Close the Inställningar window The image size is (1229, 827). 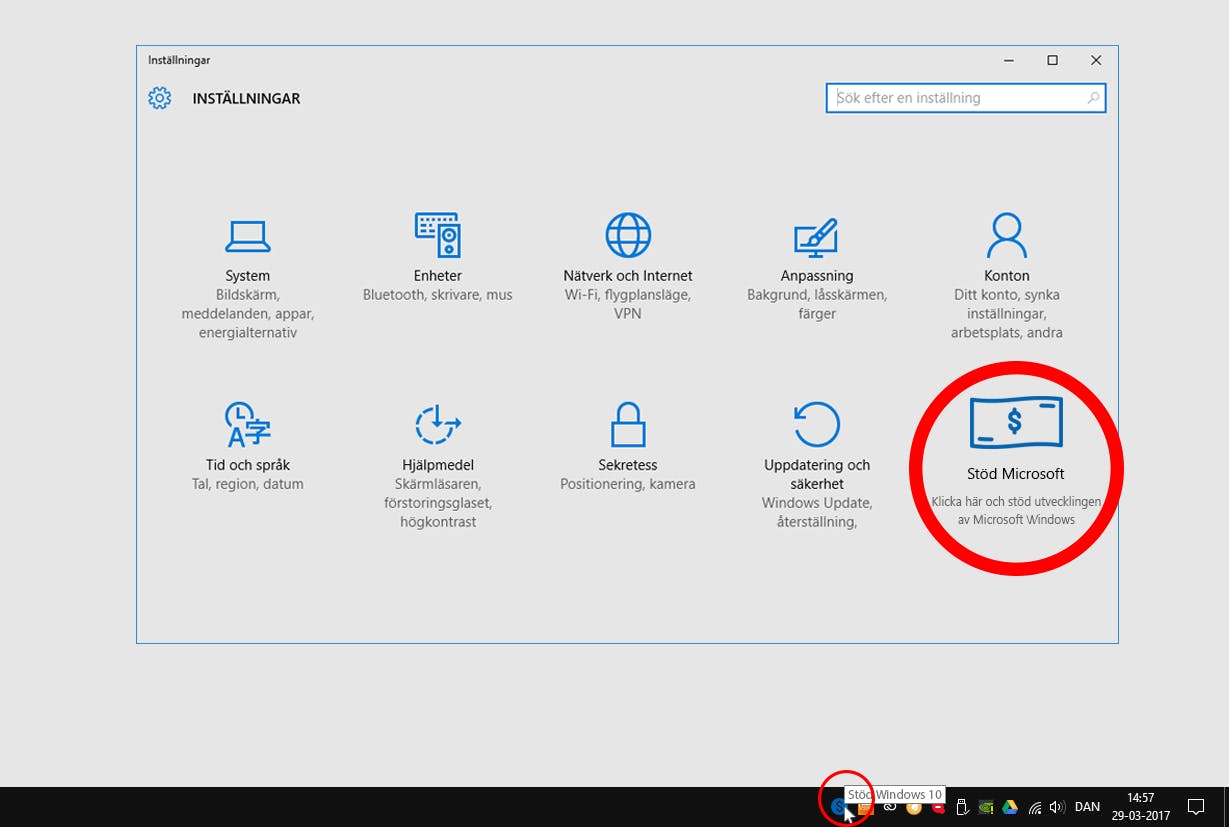point(1096,60)
